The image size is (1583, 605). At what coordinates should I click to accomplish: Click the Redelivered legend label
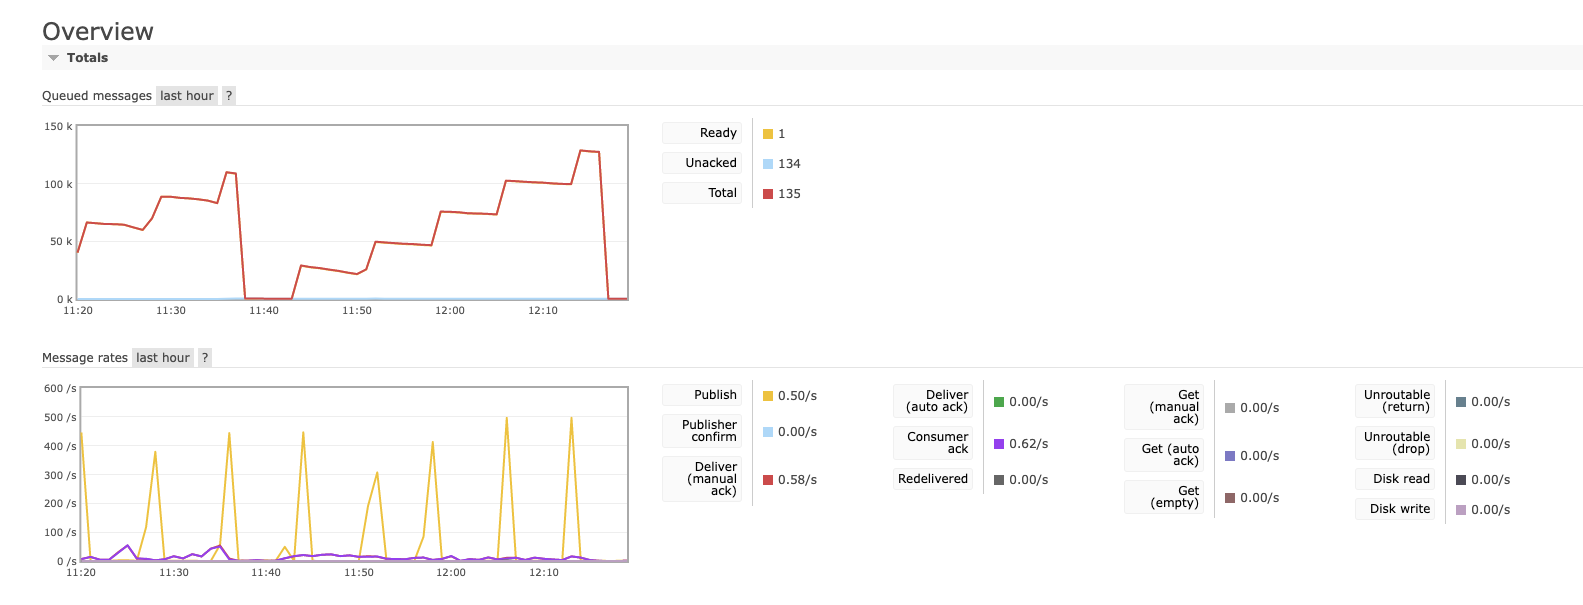point(933,479)
